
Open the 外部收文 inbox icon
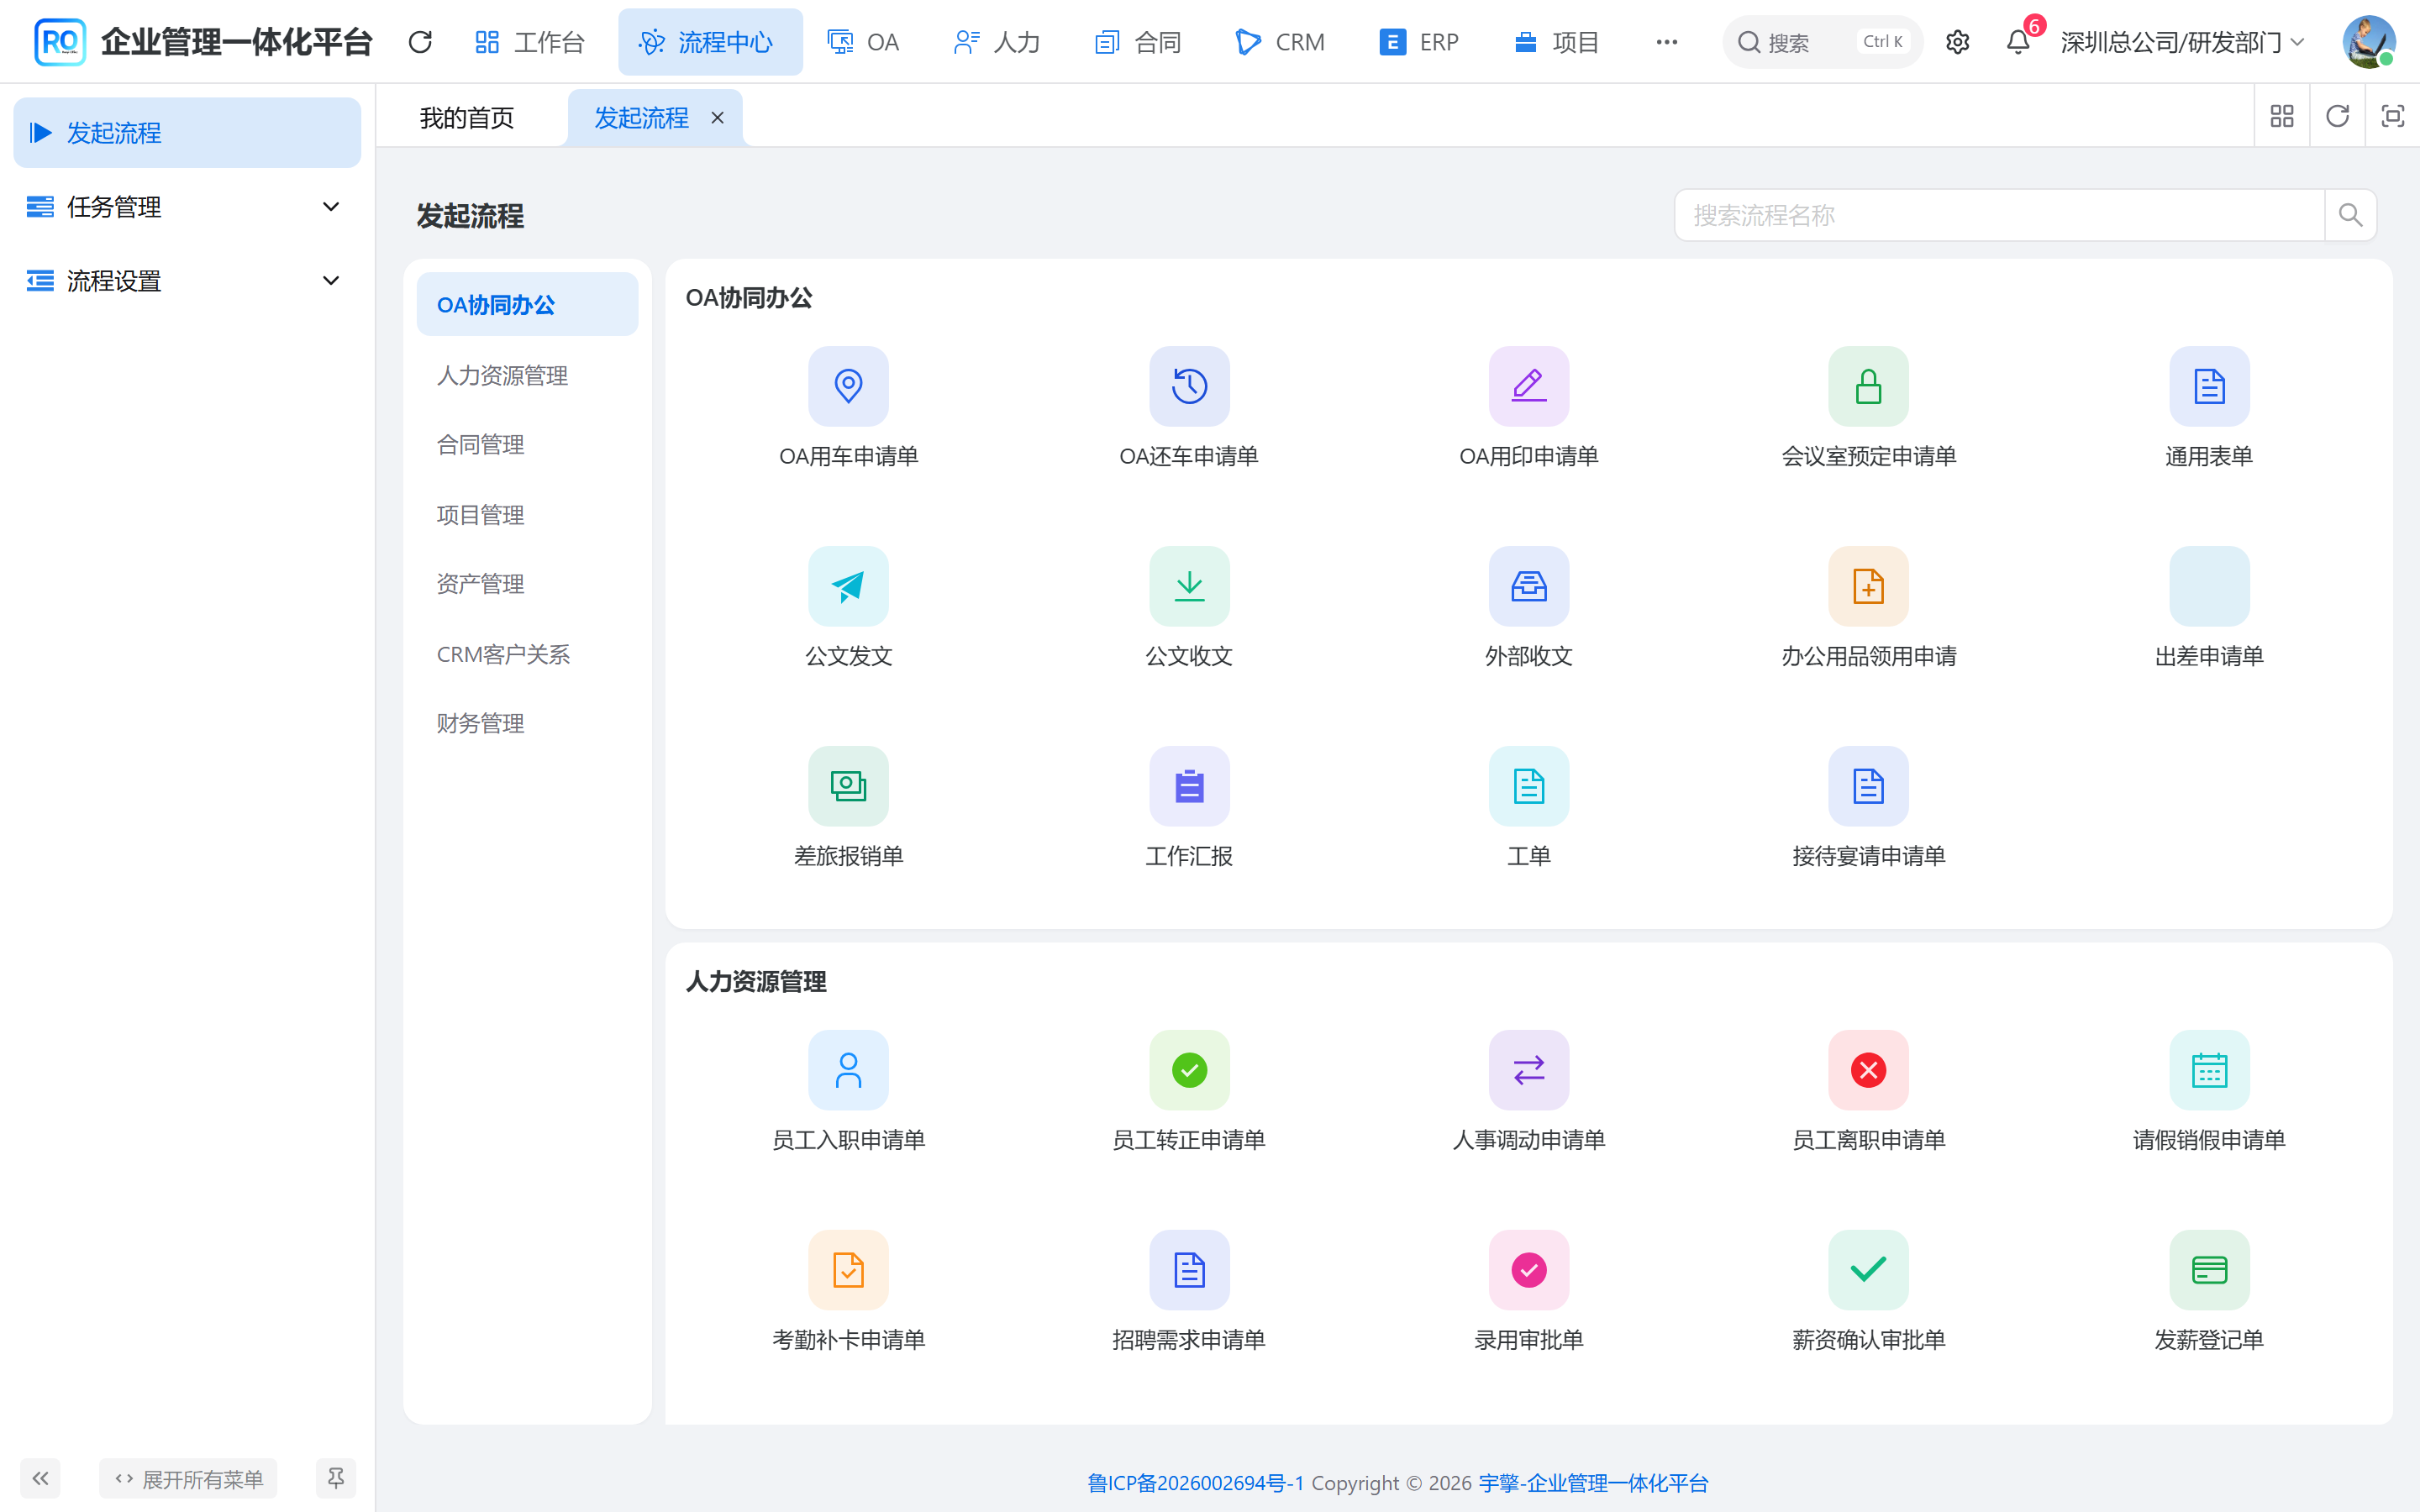click(1529, 586)
